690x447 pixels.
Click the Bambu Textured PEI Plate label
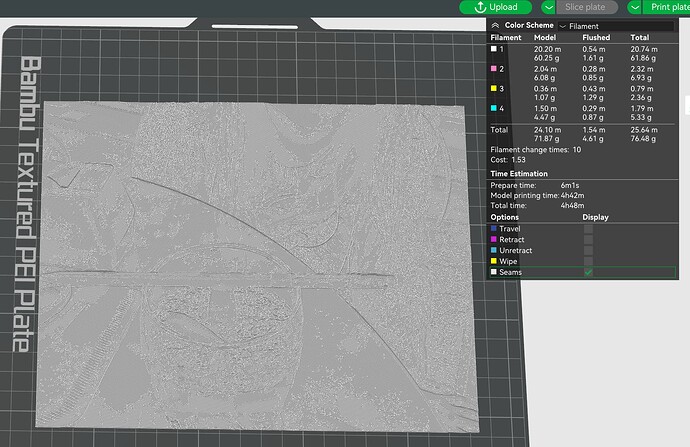tap(27, 204)
